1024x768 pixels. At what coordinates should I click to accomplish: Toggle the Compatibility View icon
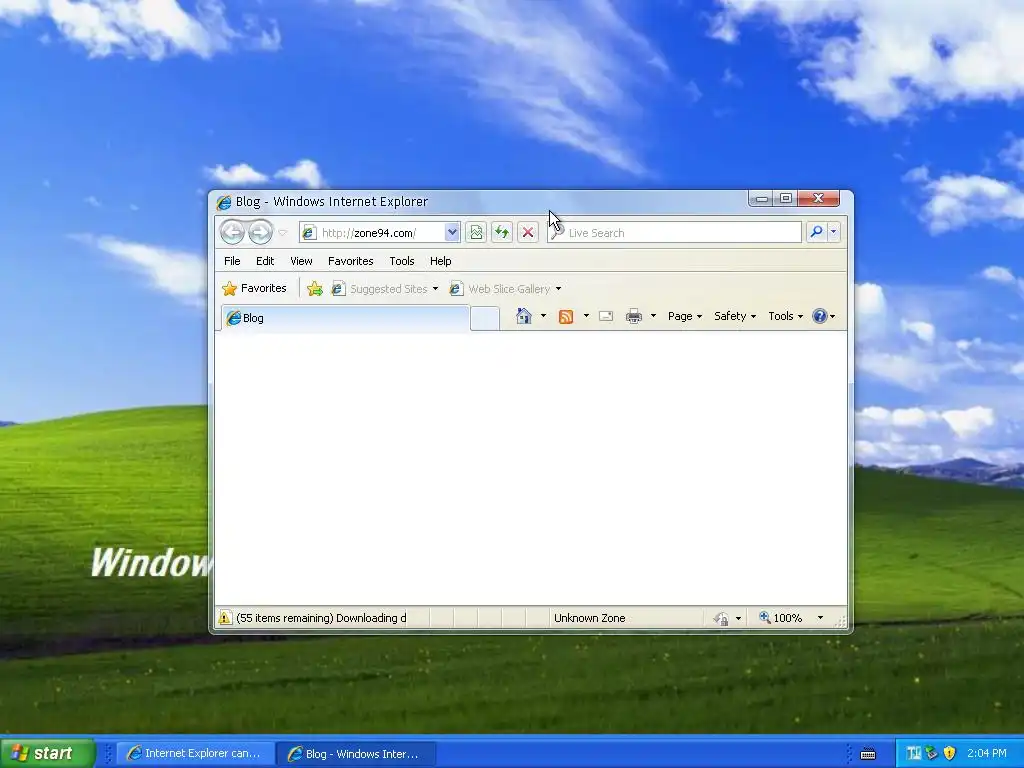(476, 232)
